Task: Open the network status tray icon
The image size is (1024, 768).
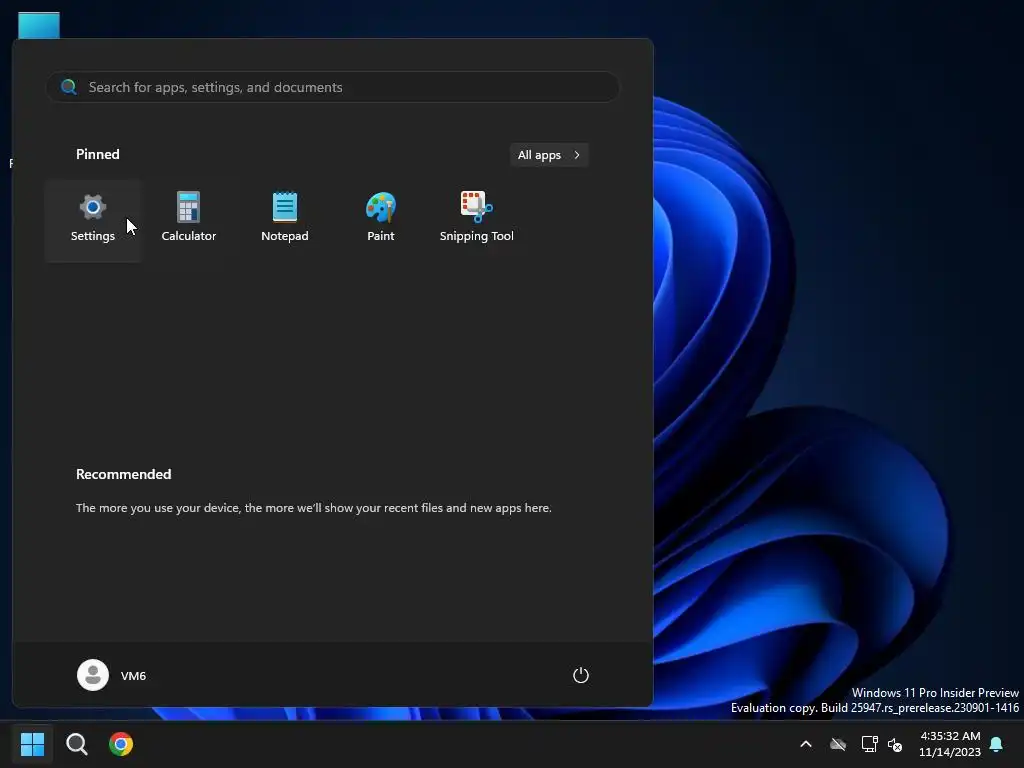Action: pyautogui.click(x=869, y=744)
